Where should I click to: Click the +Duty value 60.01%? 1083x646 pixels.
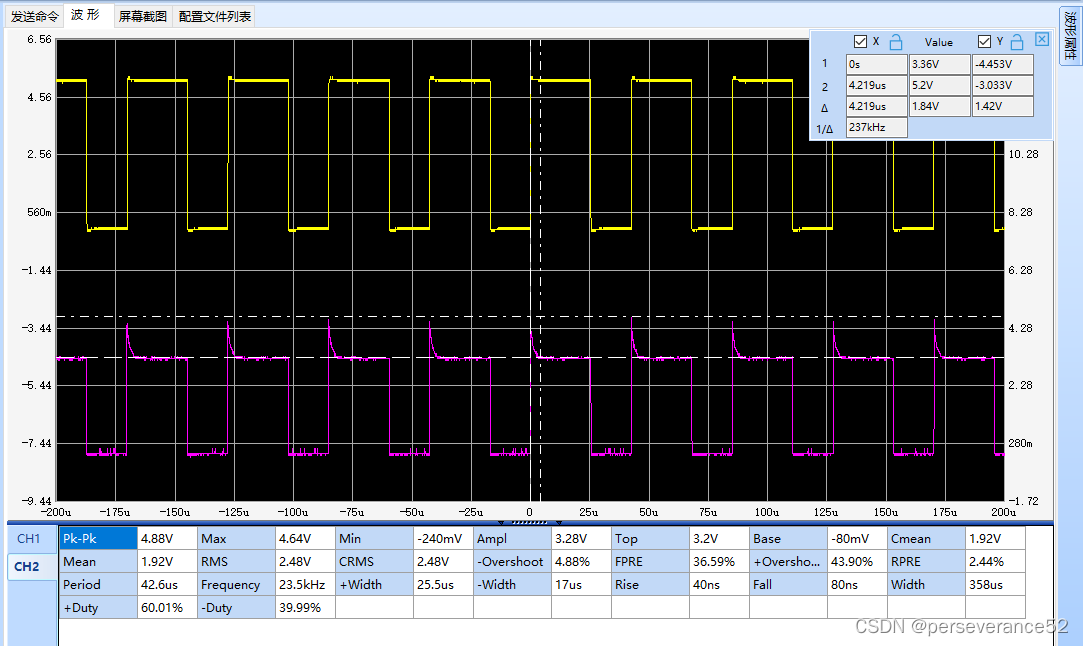tap(167, 608)
